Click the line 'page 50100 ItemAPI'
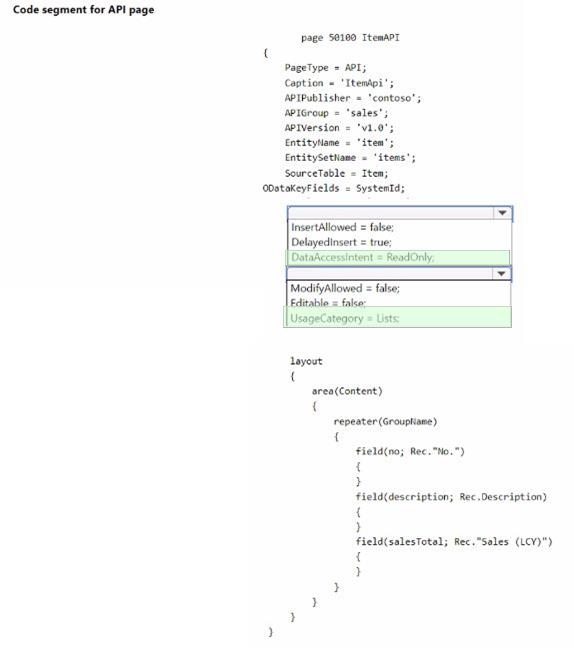This screenshot has height=648, width=574. tap(350, 38)
